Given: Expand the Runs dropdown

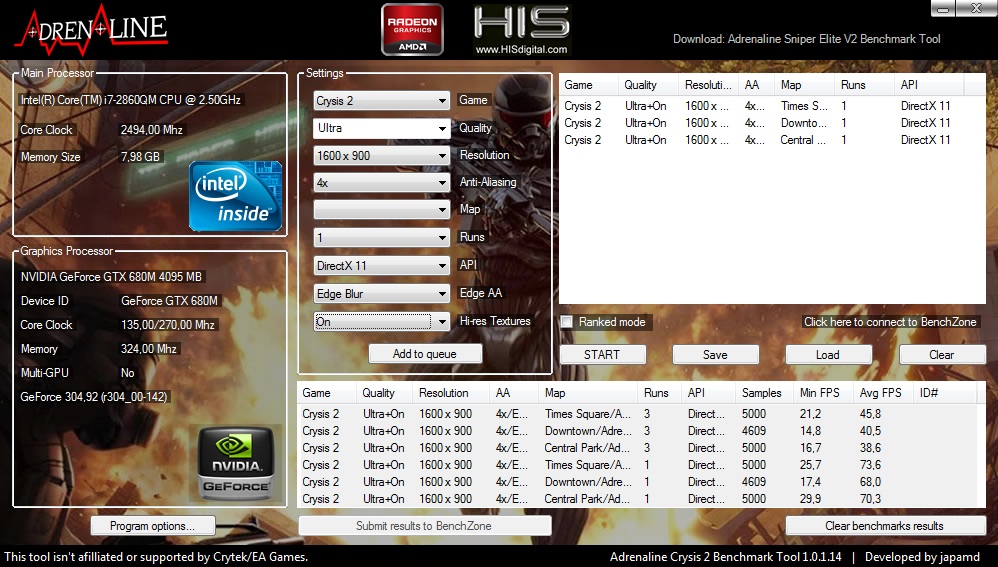Looking at the screenshot, I should tap(381, 237).
